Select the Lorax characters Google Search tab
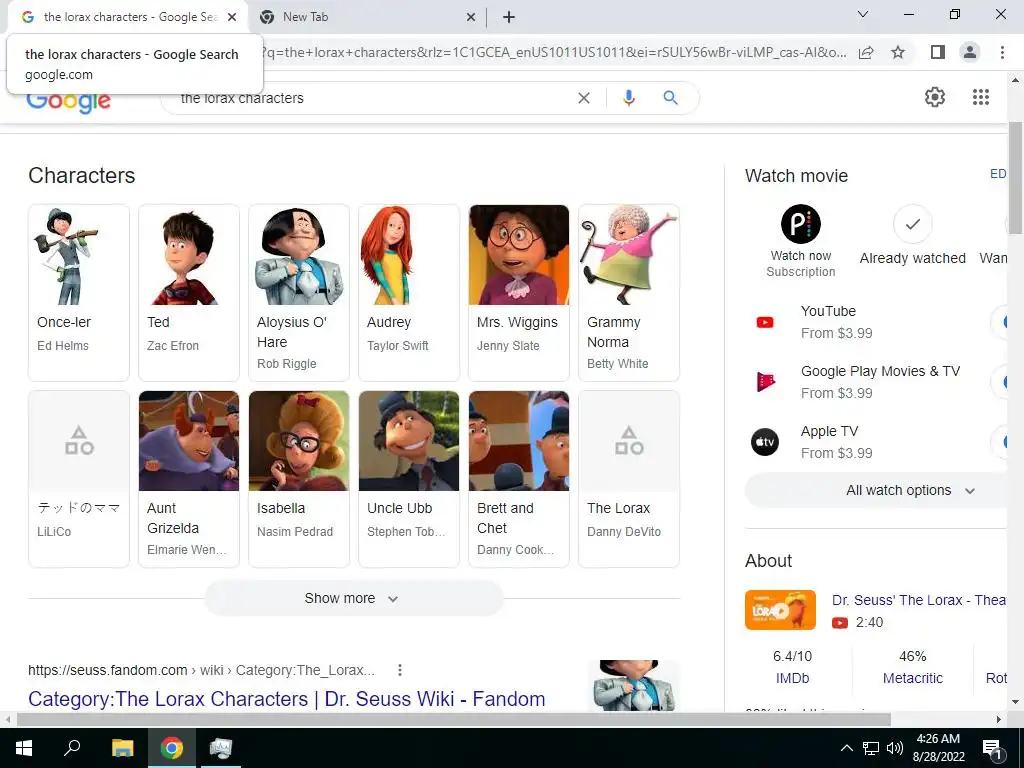 click(x=128, y=18)
